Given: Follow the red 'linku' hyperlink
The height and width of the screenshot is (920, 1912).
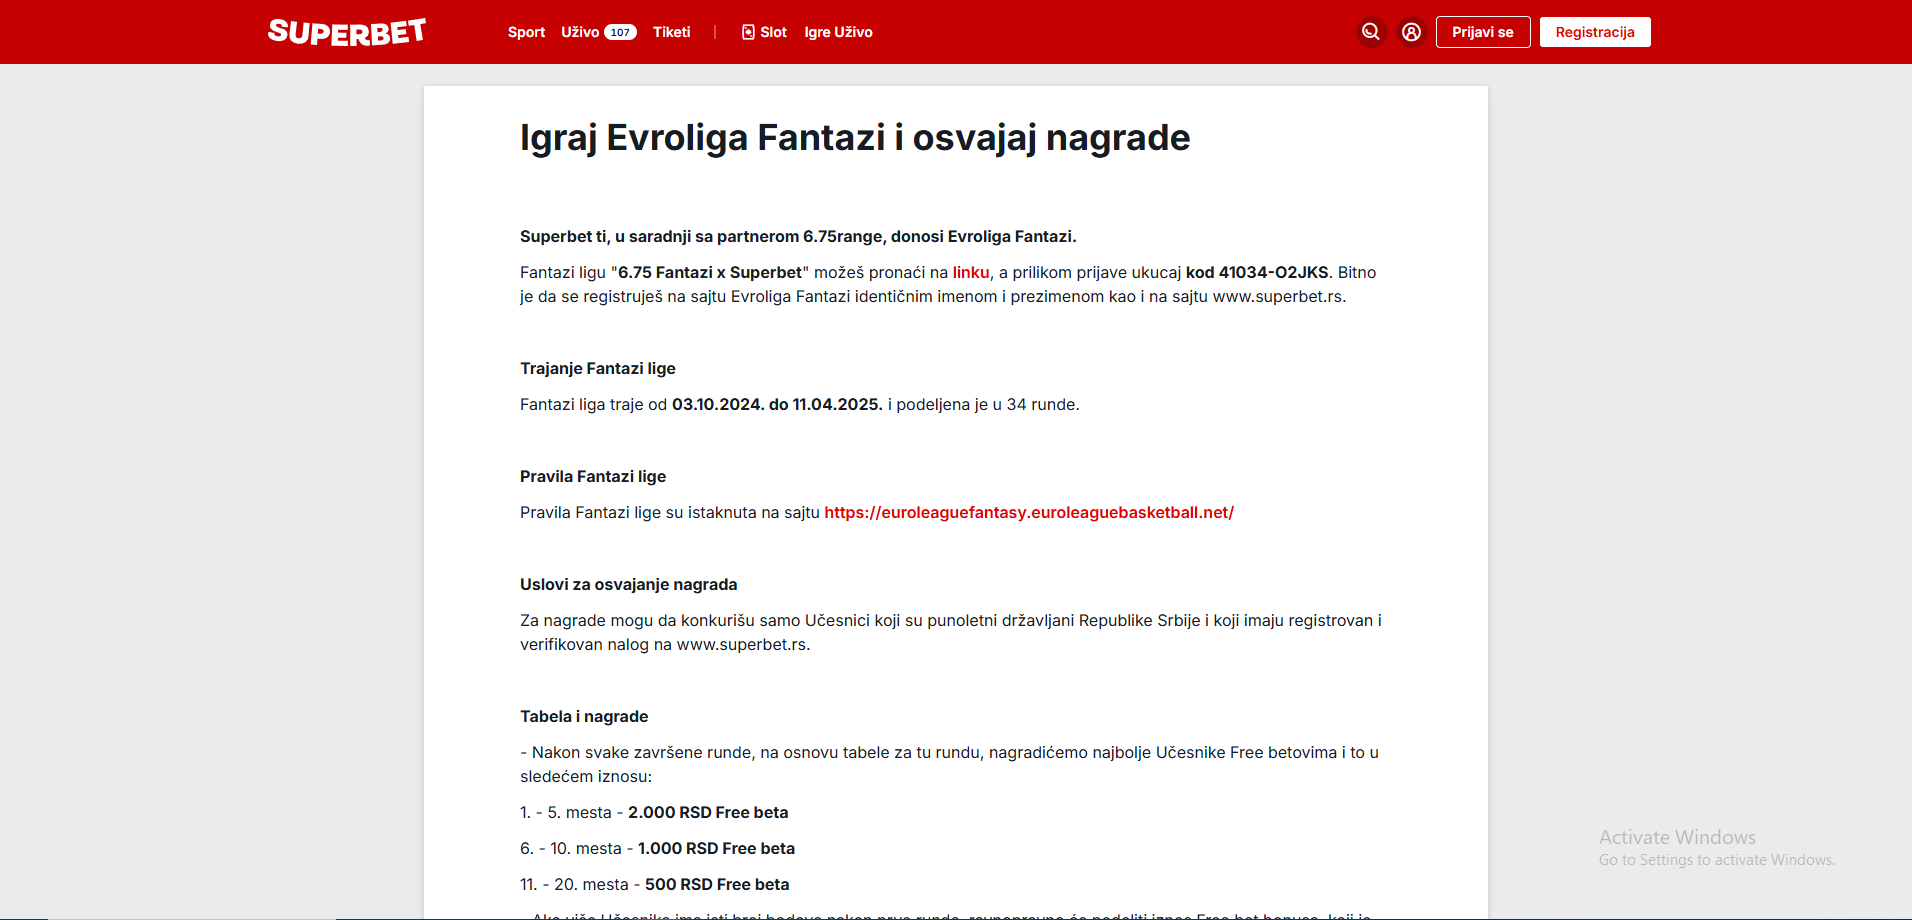Looking at the screenshot, I should [971, 272].
